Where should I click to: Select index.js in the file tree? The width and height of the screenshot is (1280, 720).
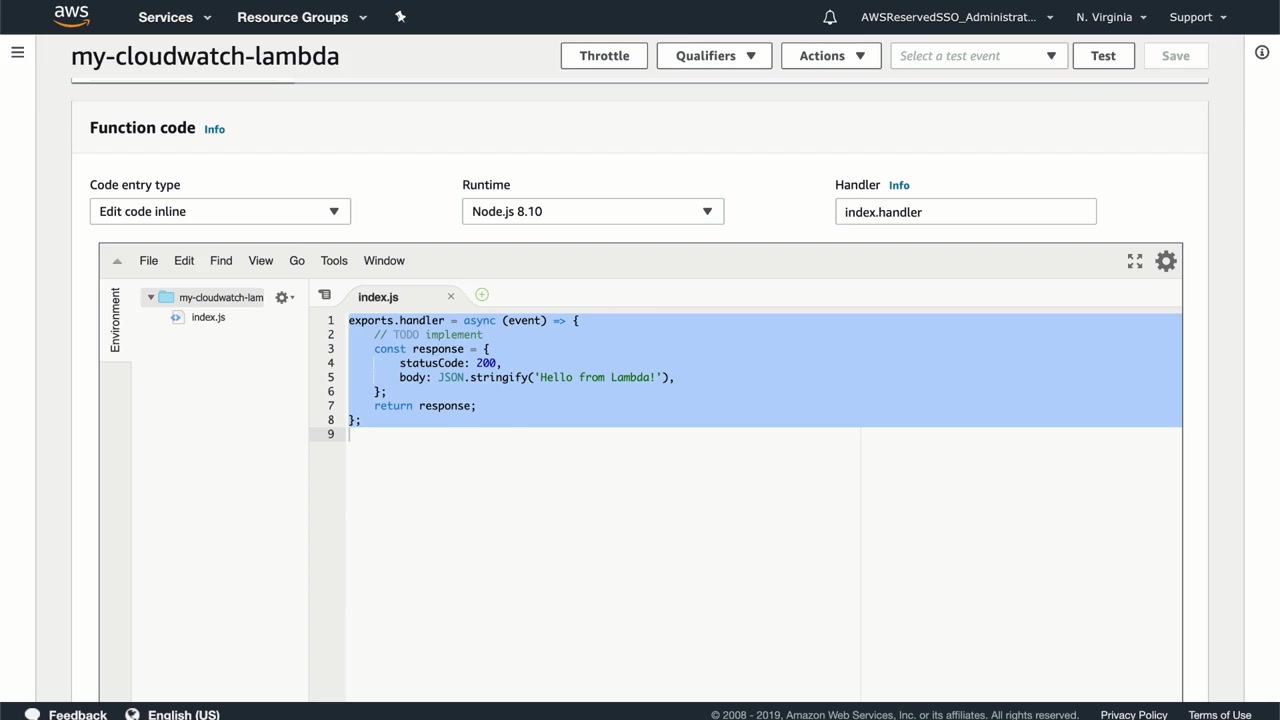point(208,317)
